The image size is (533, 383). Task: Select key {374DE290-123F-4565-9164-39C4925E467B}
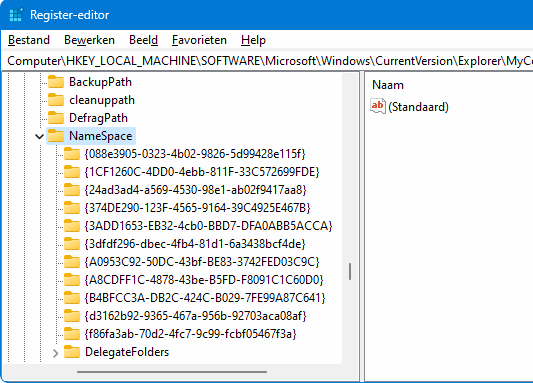(197, 208)
